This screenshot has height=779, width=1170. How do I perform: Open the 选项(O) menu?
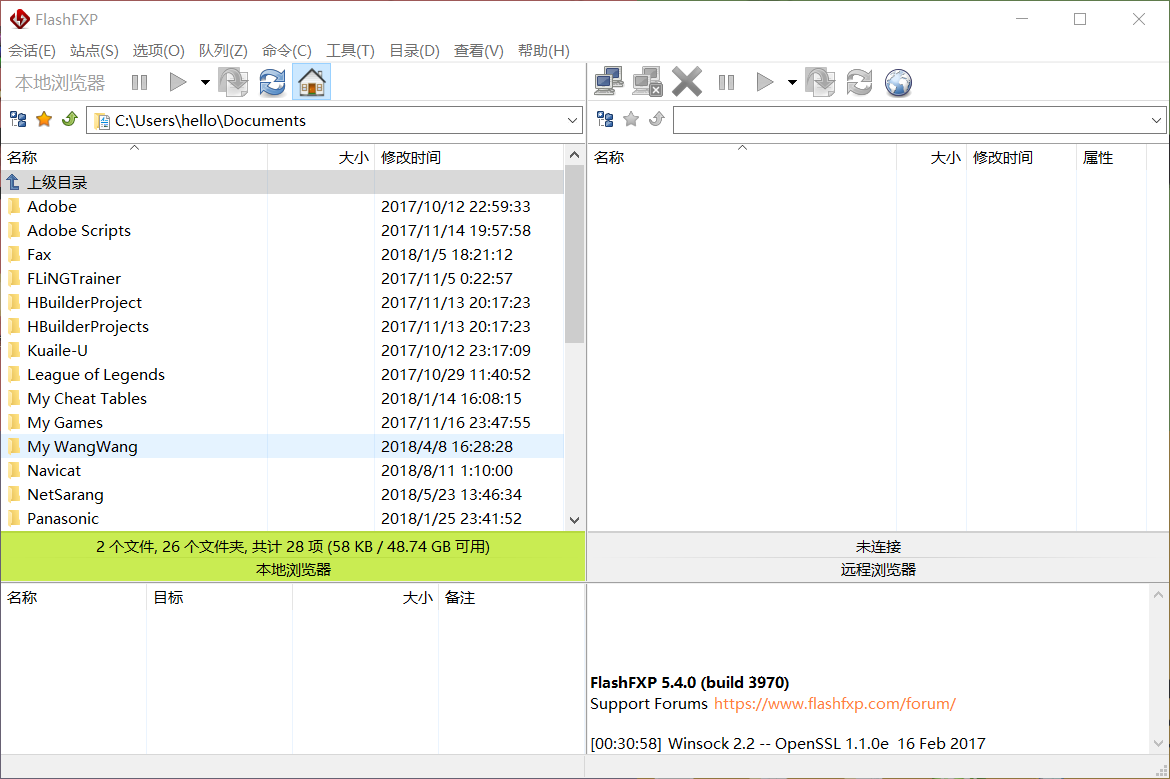158,51
